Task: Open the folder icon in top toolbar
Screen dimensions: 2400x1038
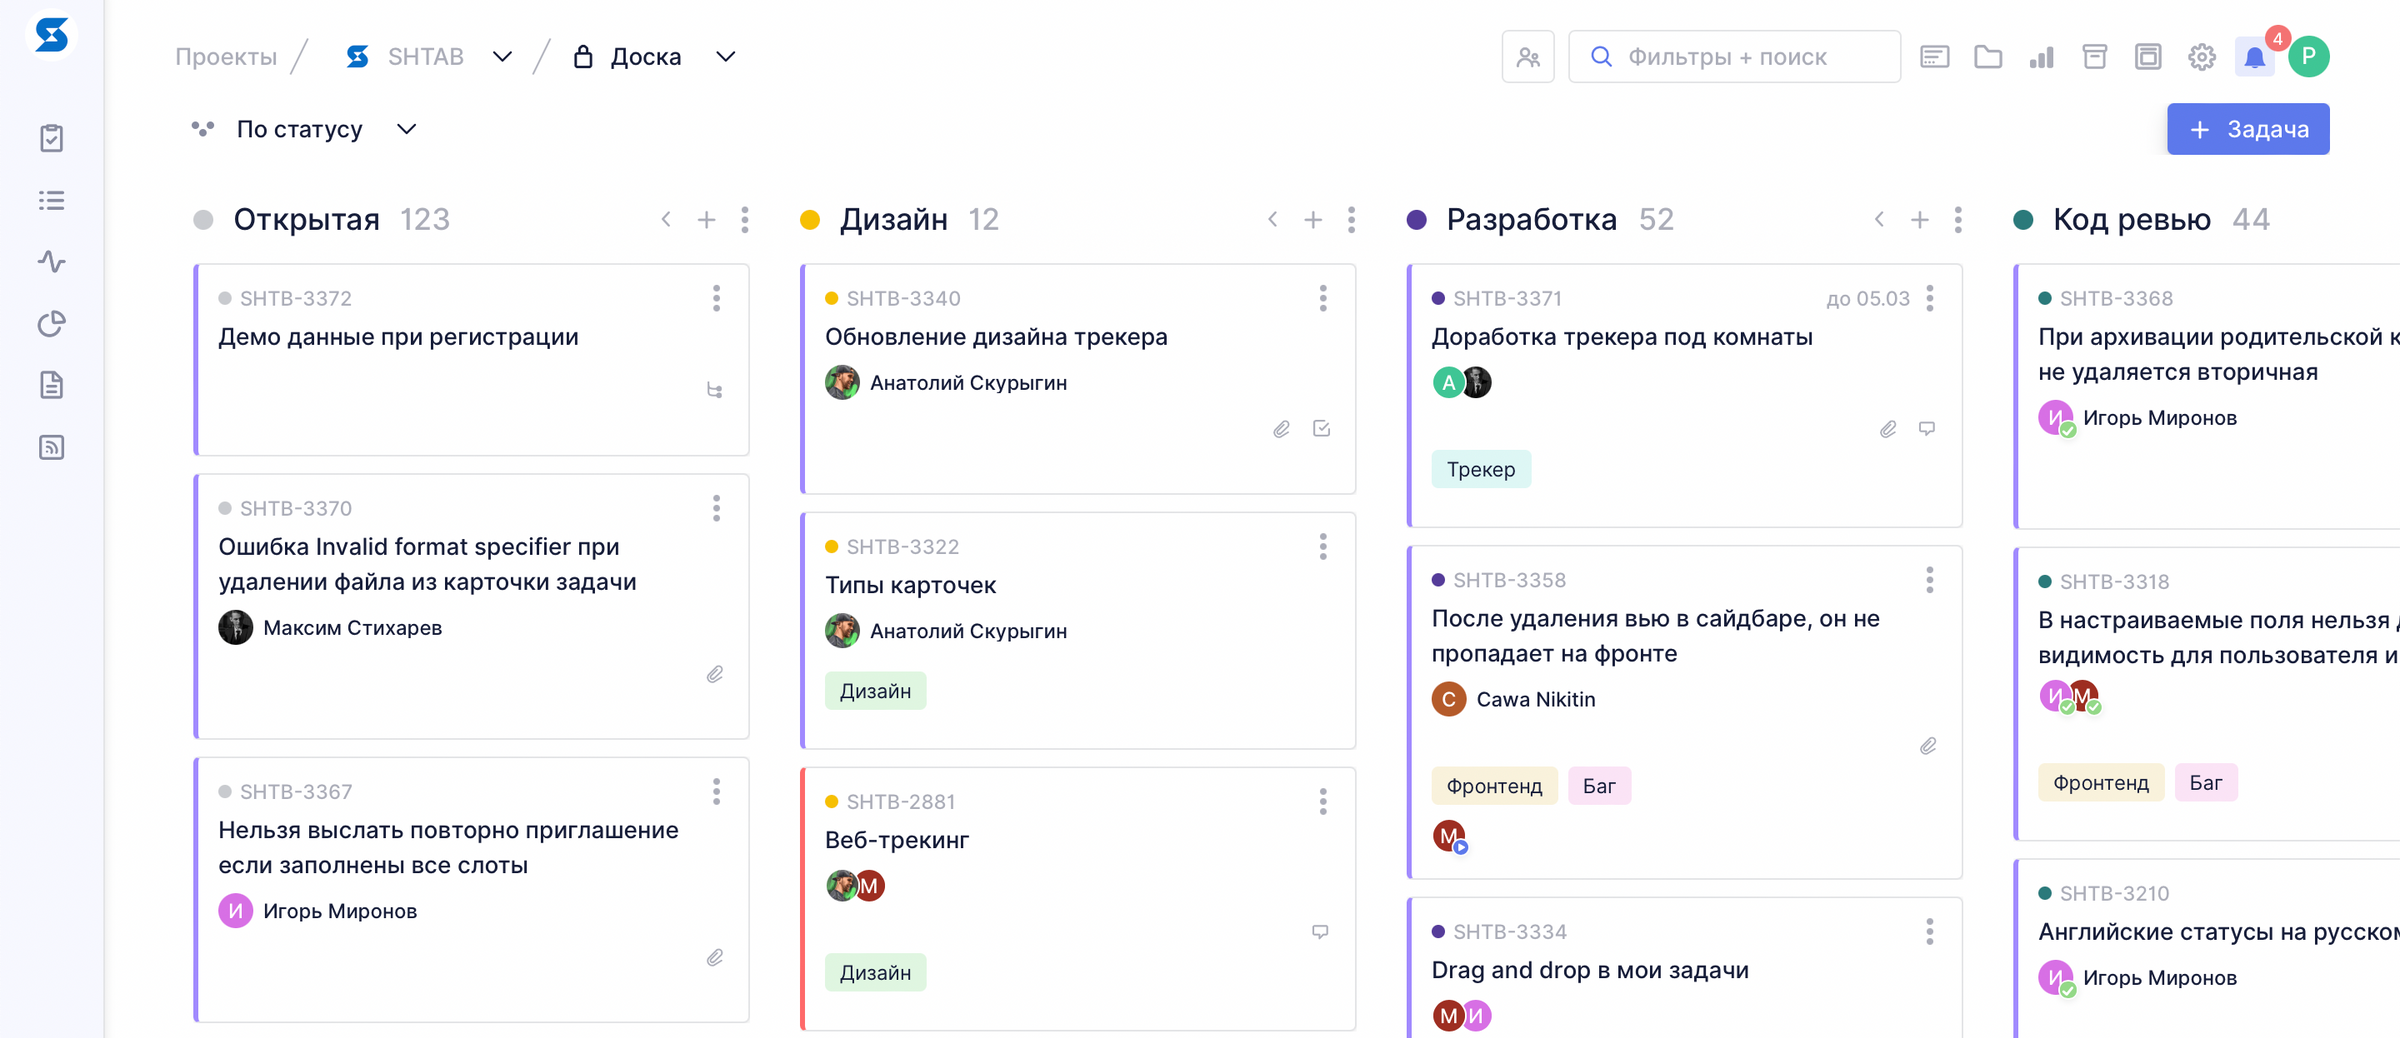Action: 1988,57
